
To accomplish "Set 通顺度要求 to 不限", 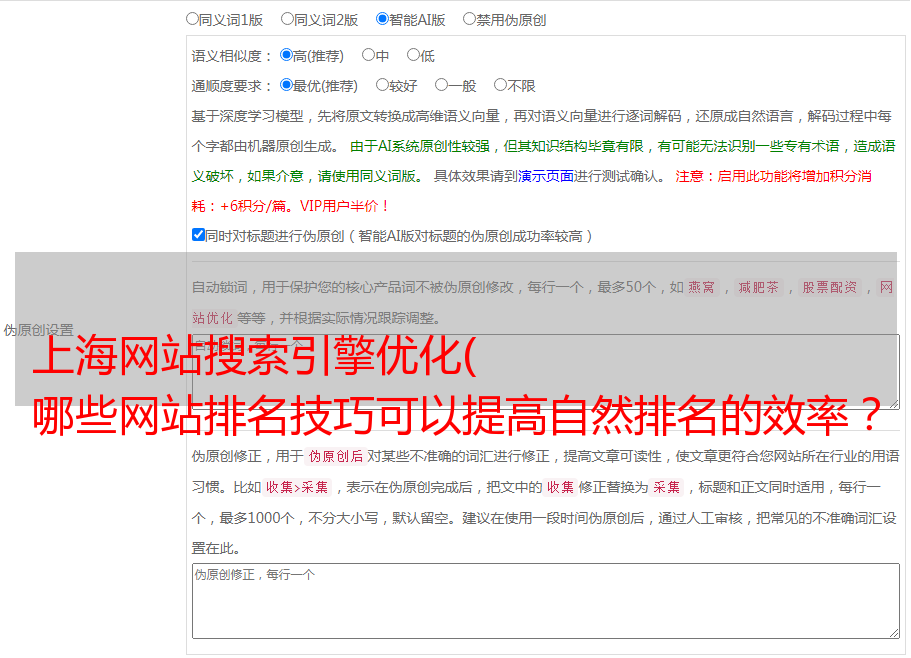I will click(x=500, y=85).
